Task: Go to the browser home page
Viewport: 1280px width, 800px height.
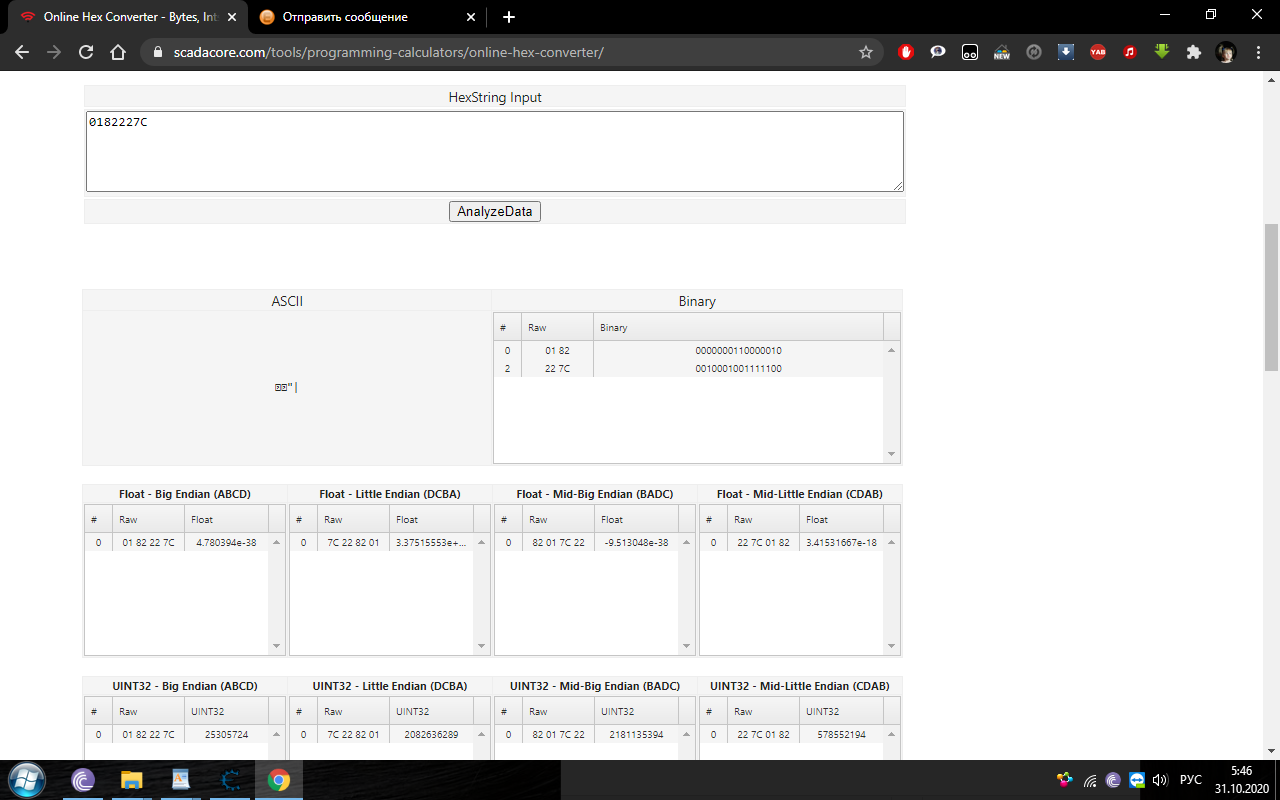Action: coord(118,52)
